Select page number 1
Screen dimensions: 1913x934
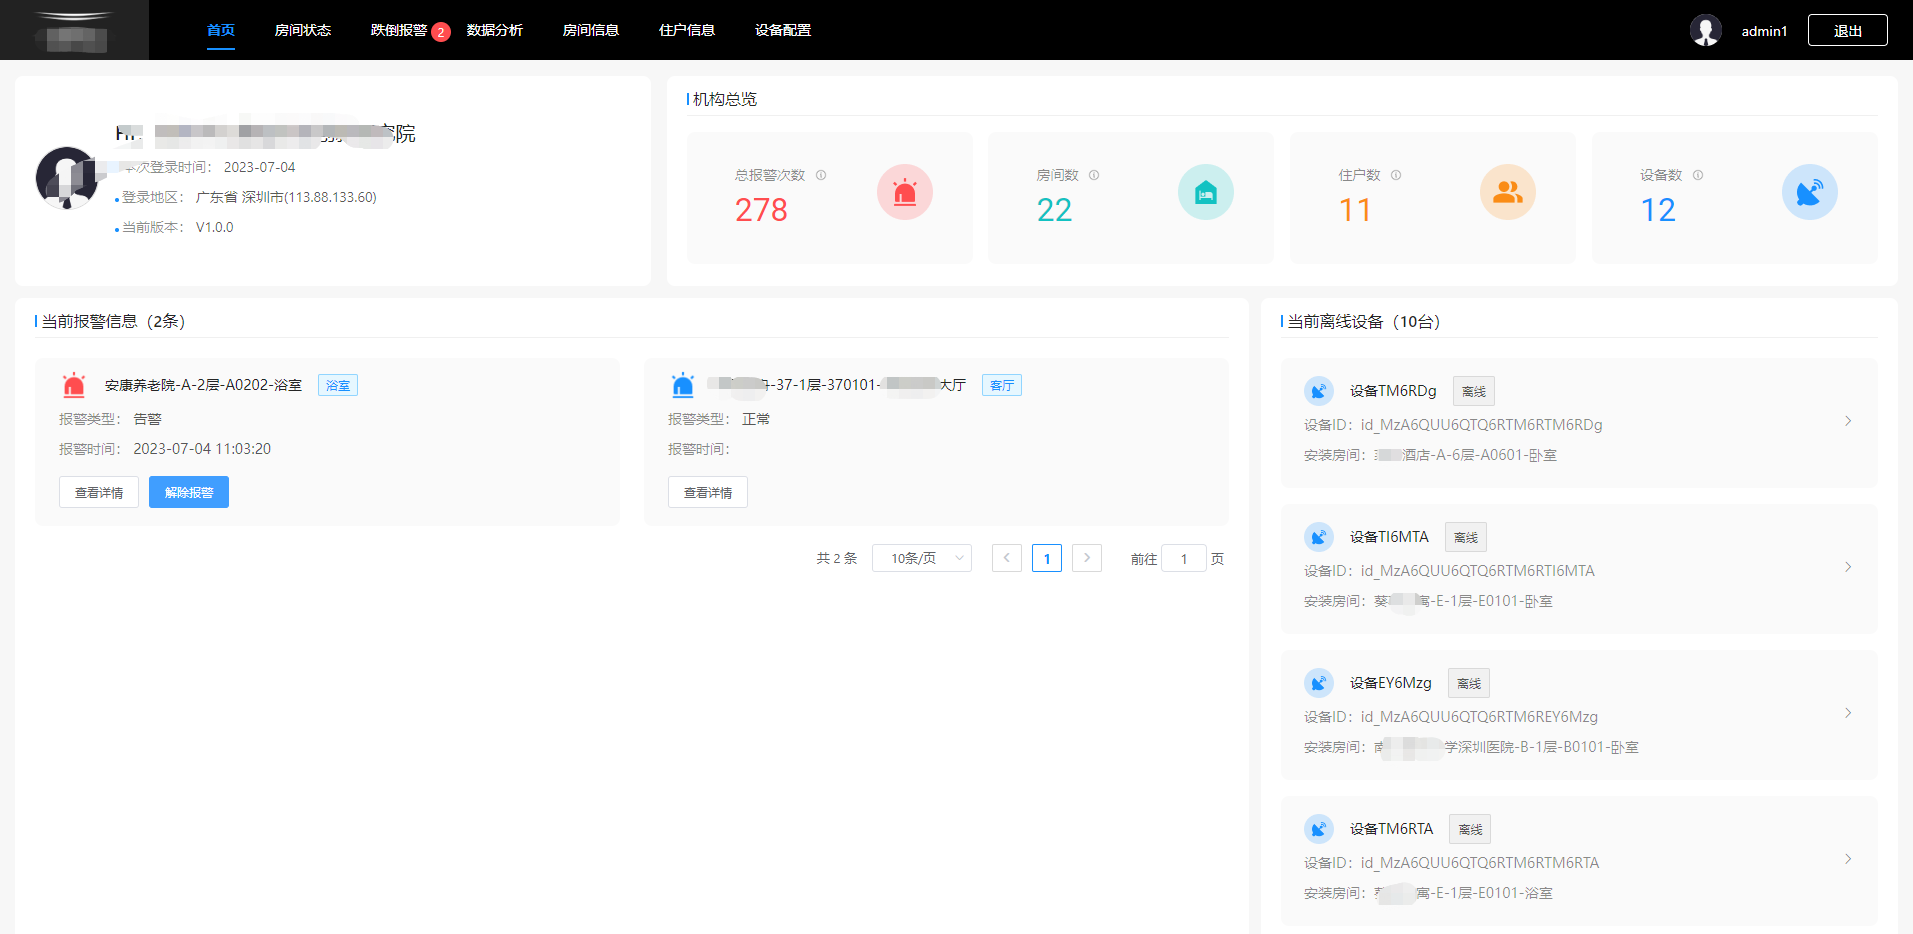(1047, 558)
